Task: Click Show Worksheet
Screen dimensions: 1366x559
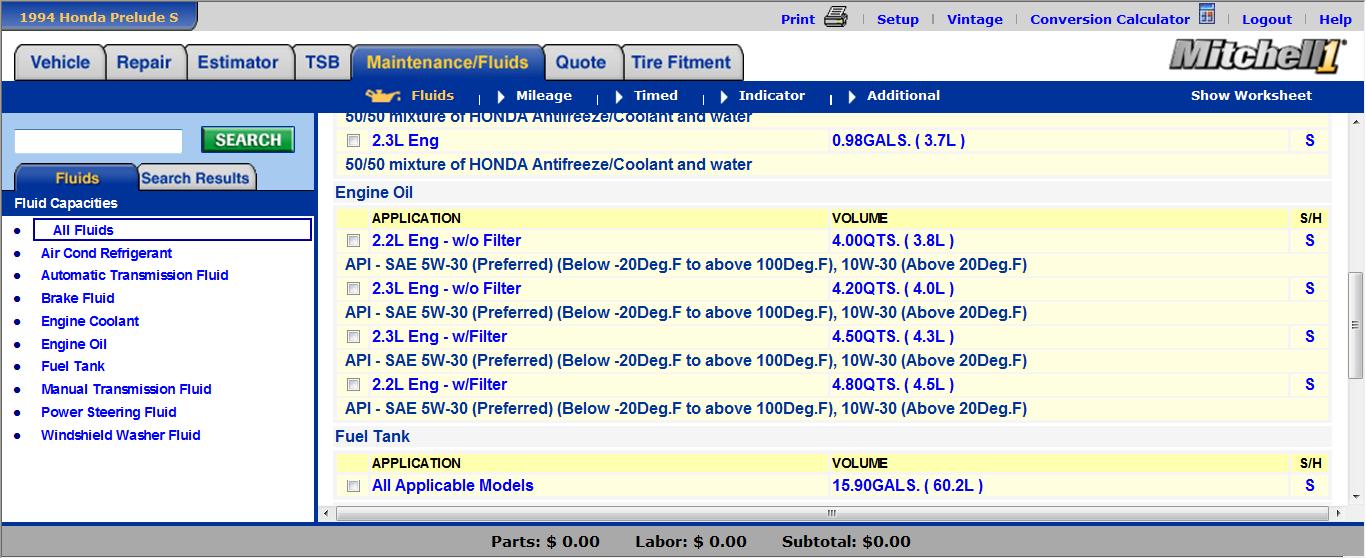Action: click(1251, 96)
